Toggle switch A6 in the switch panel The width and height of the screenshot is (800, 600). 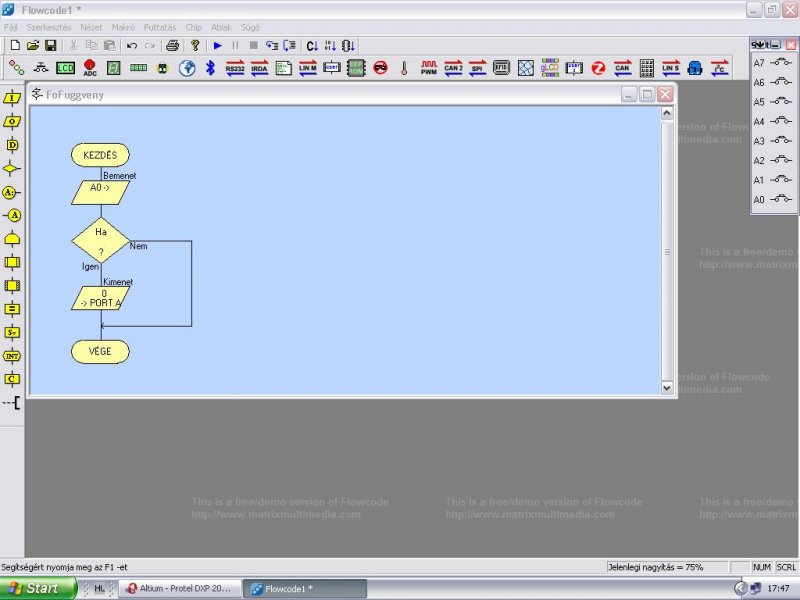(x=781, y=82)
